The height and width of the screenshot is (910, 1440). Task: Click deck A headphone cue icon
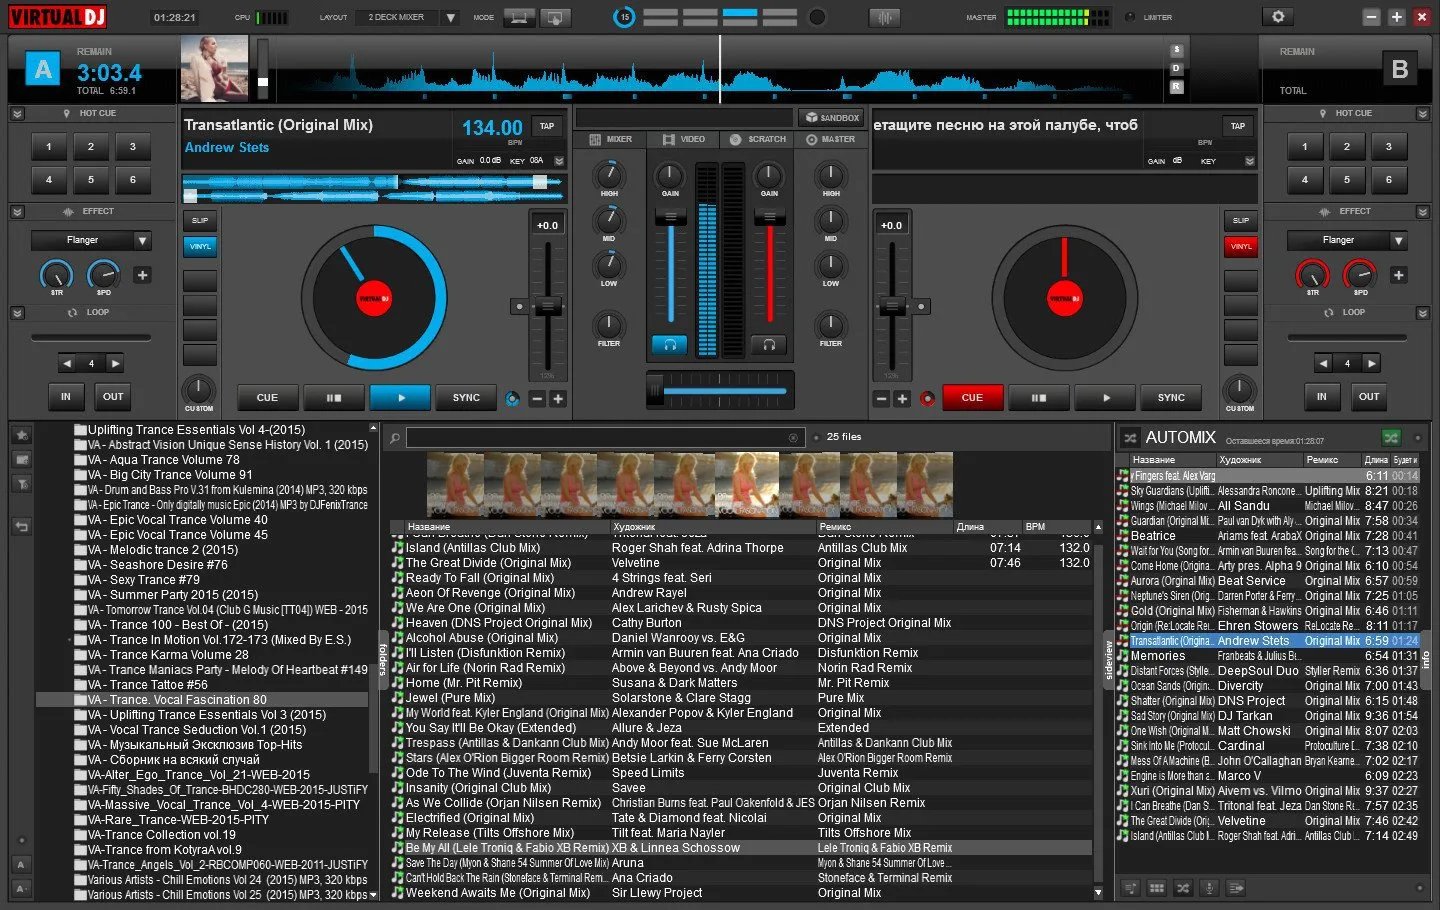click(x=670, y=344)
